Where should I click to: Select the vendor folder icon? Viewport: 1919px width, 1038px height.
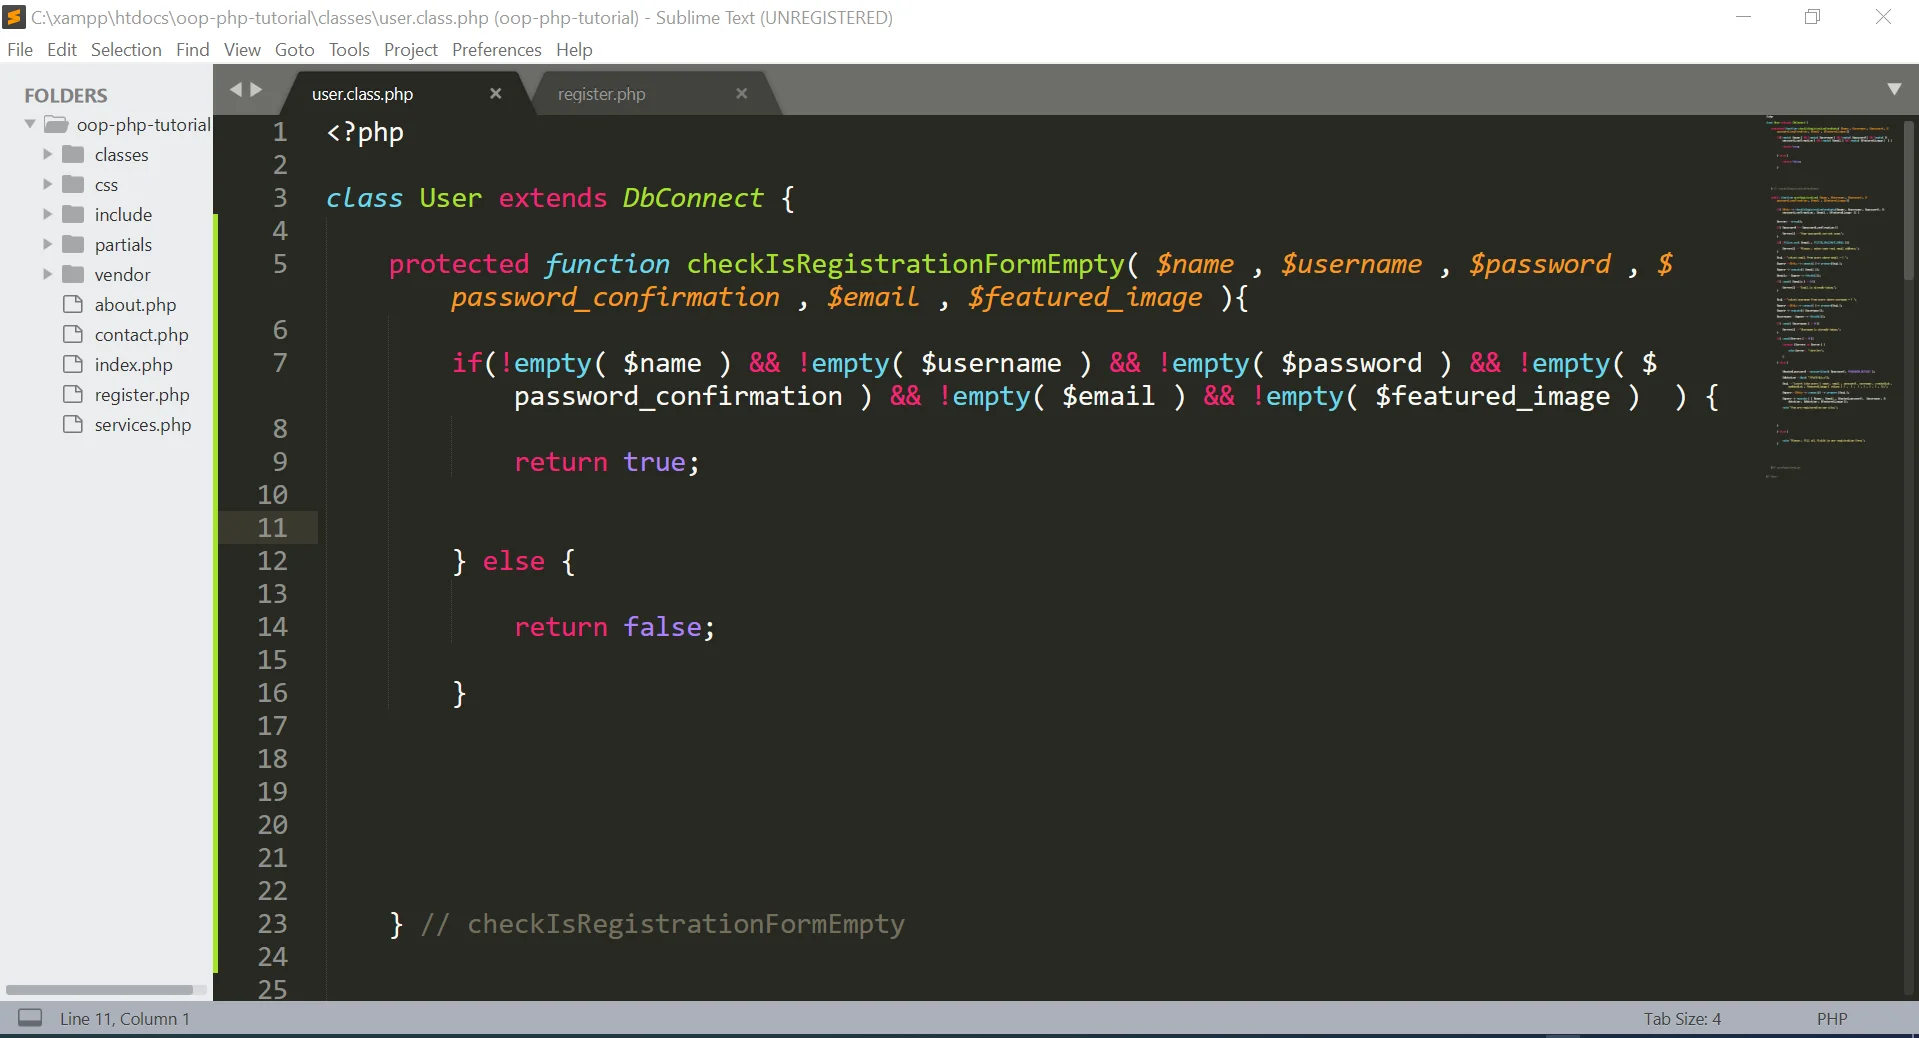point(73,274)
